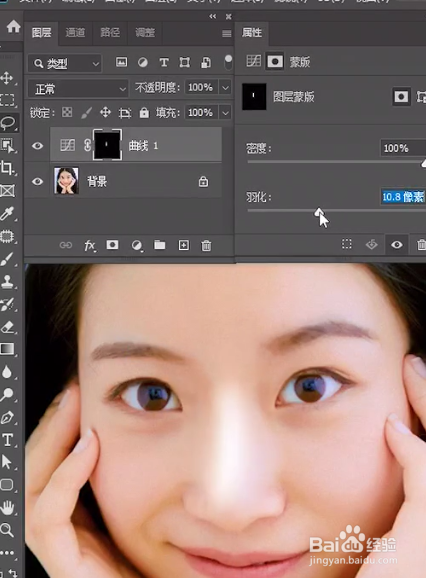Image resolution: width=426 pixels, height=578 pixels.
Task: Collapse the panel with double arrows
Action: click(x=213, y=16)
